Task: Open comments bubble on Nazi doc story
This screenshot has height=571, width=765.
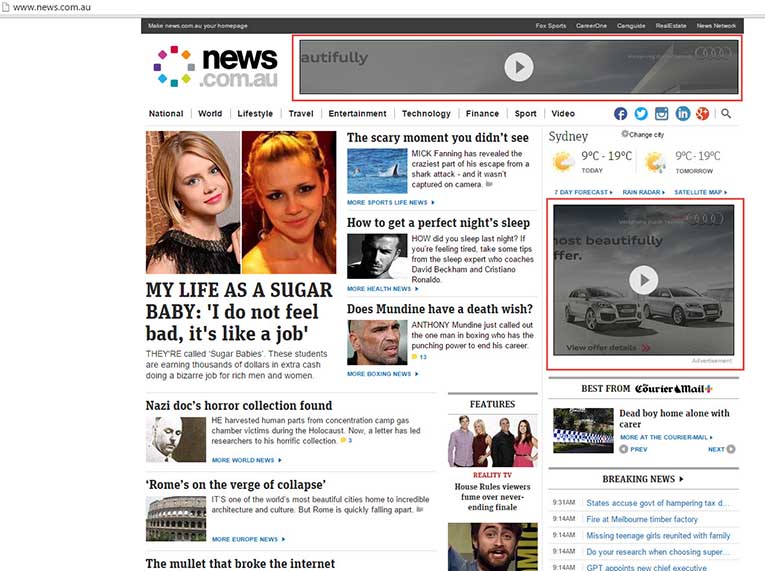Action: pos(343,440)
